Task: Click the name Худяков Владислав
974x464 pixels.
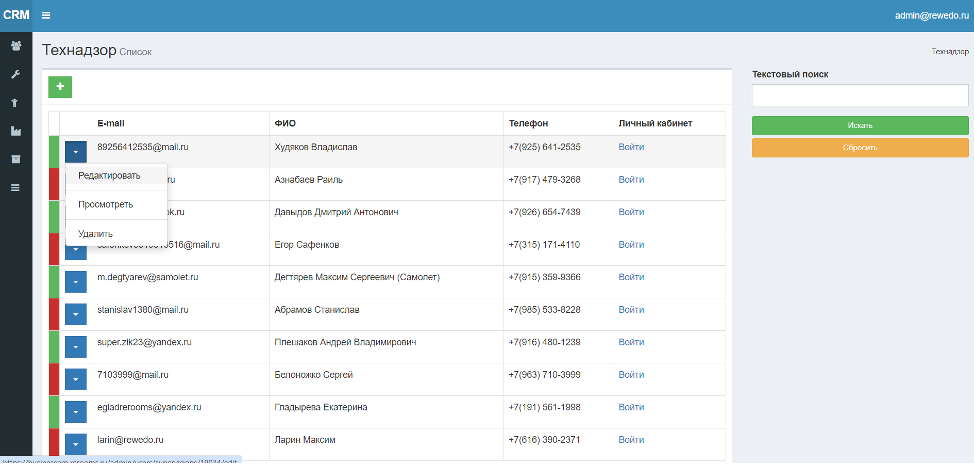Action: 316,147
